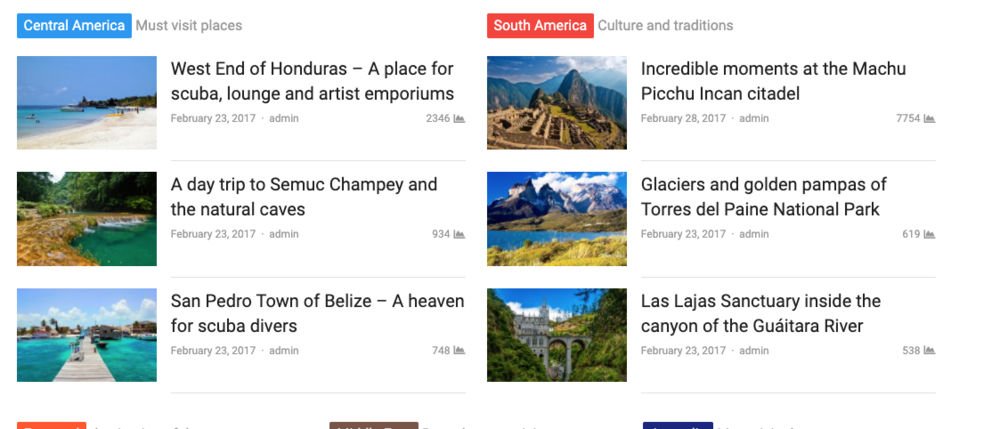Click the Honduras beach thumbnail
1000x429 pixels.
coord(87,103)
